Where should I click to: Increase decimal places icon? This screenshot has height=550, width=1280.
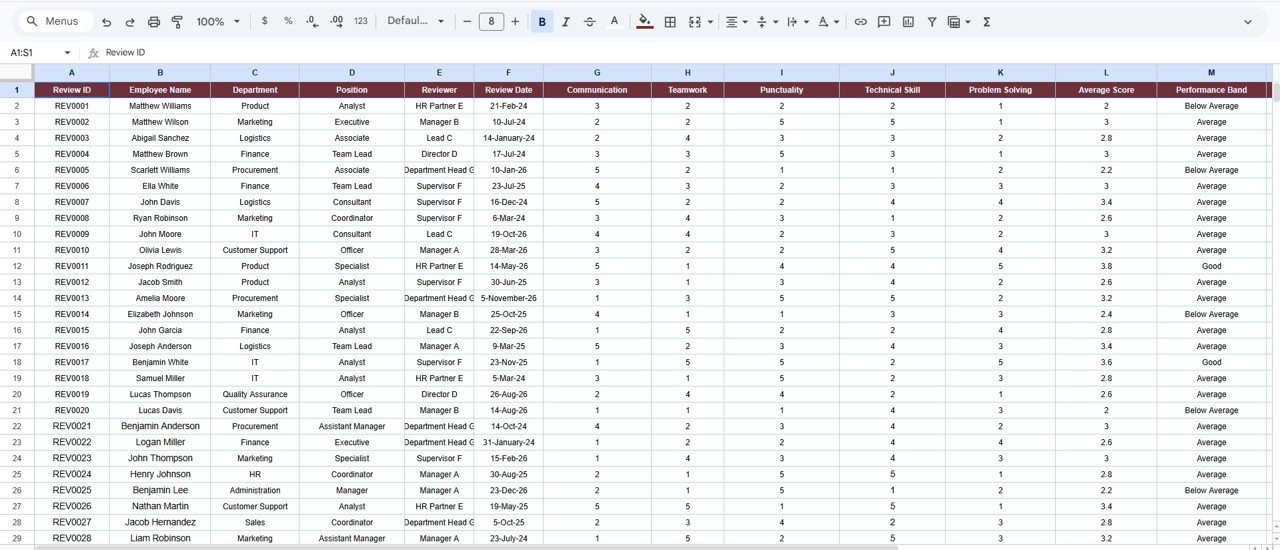point(336,21)
